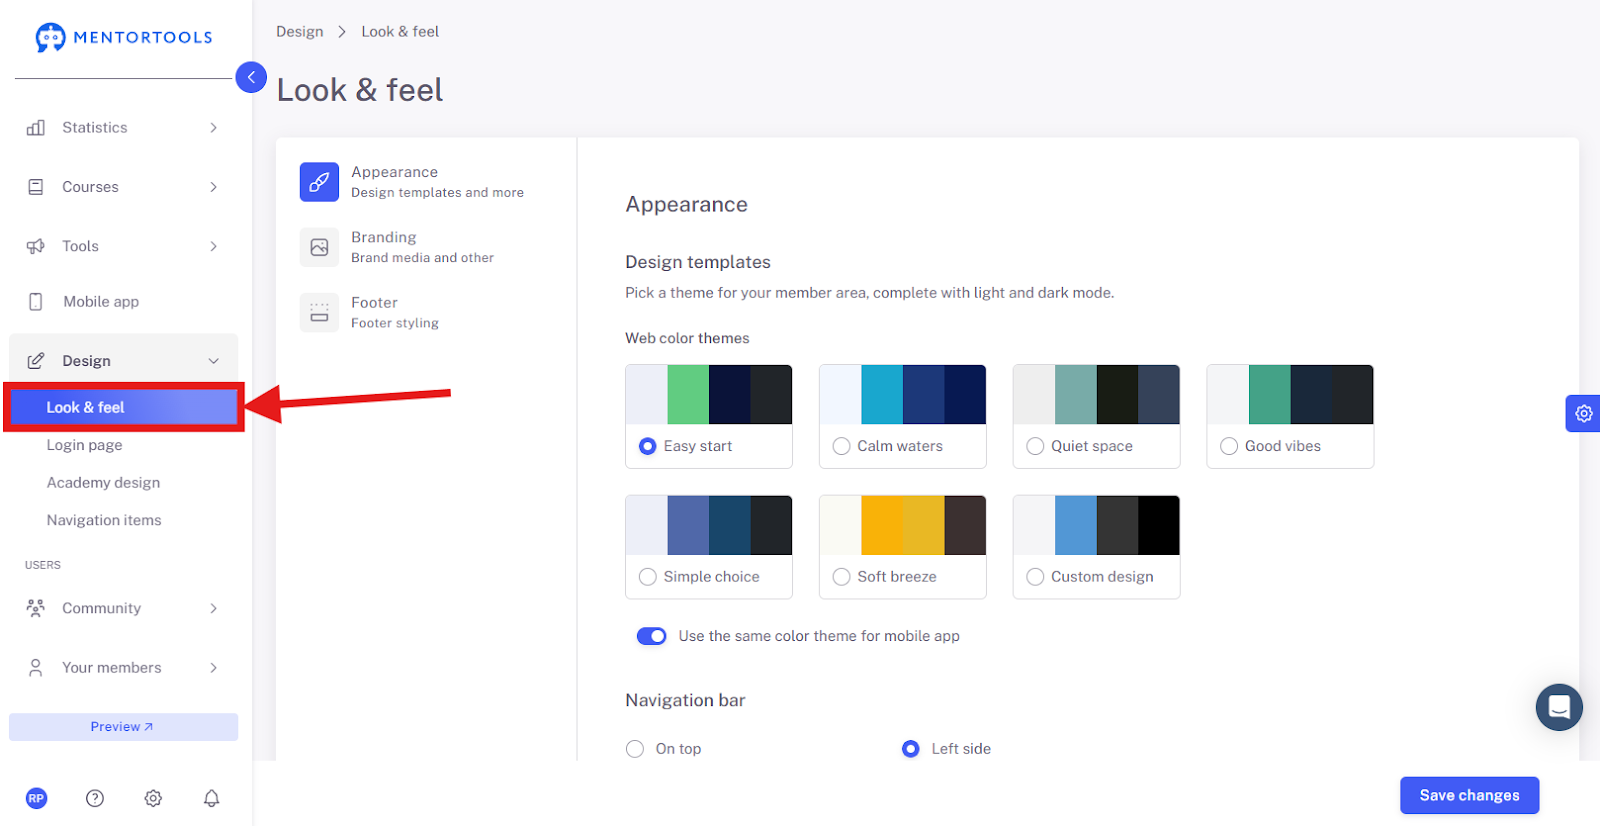Toggle same color theme for mobile app
The height and width of the screenshot is (826, 1600).
click(x=652, y=636)
